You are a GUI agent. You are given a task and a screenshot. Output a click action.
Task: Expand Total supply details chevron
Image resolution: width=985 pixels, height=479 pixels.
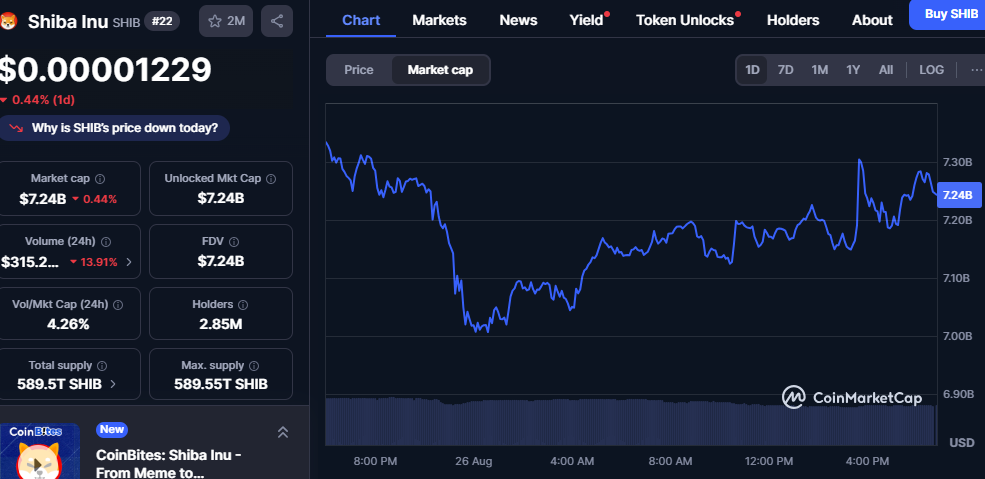(x=113, y=384)
